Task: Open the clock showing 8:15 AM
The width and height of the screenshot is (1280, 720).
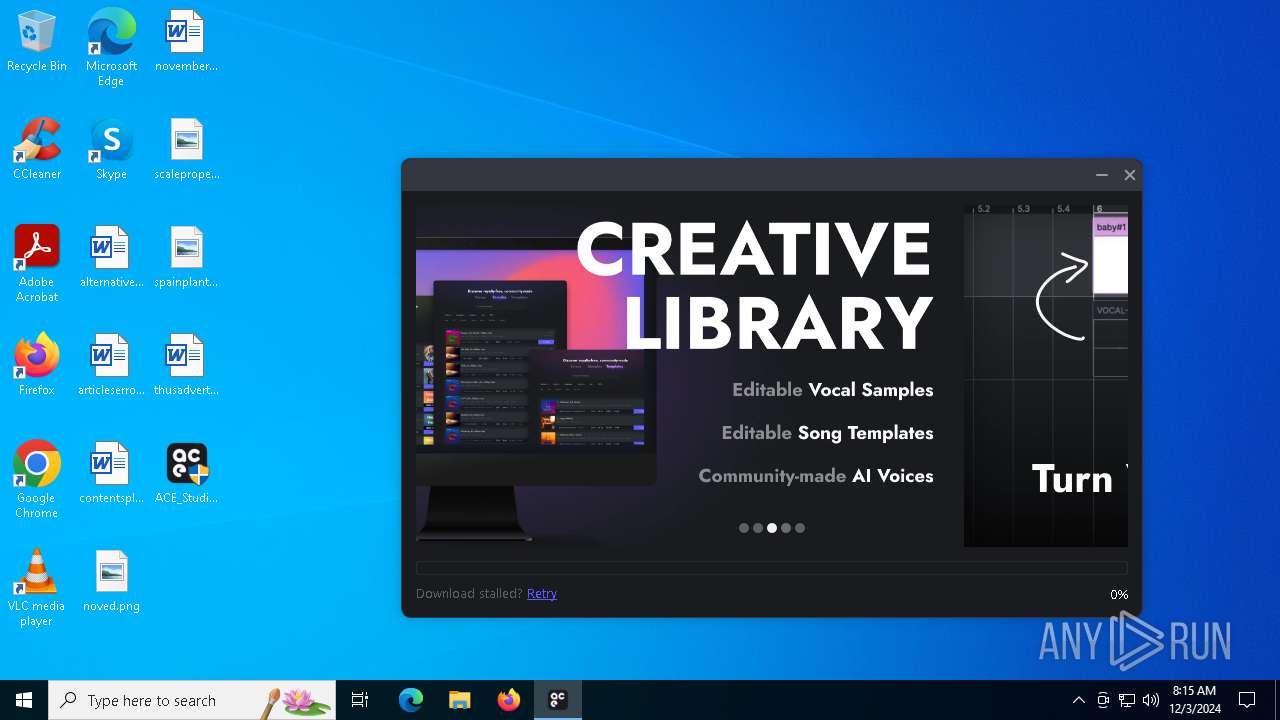Action: click(1195, 700)
